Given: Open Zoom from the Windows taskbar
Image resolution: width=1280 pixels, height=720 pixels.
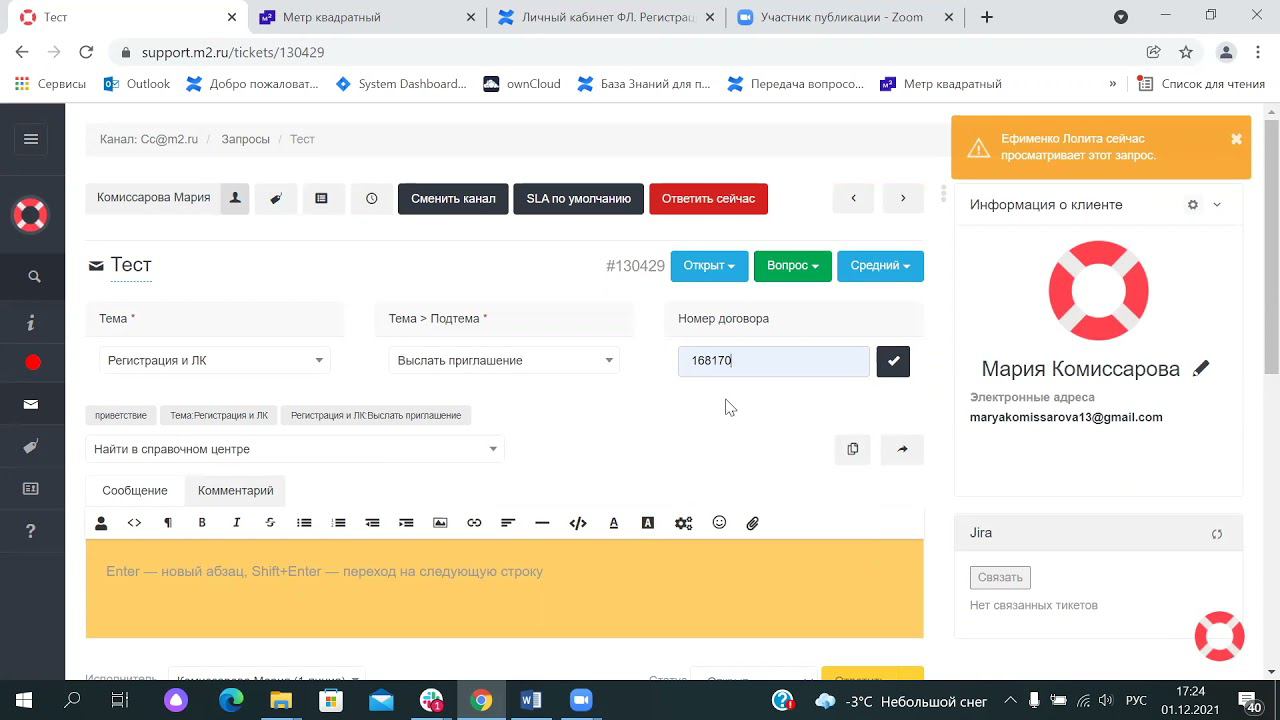Looking at the screenshot, I should pyautogui.click(x=581, y=700).
